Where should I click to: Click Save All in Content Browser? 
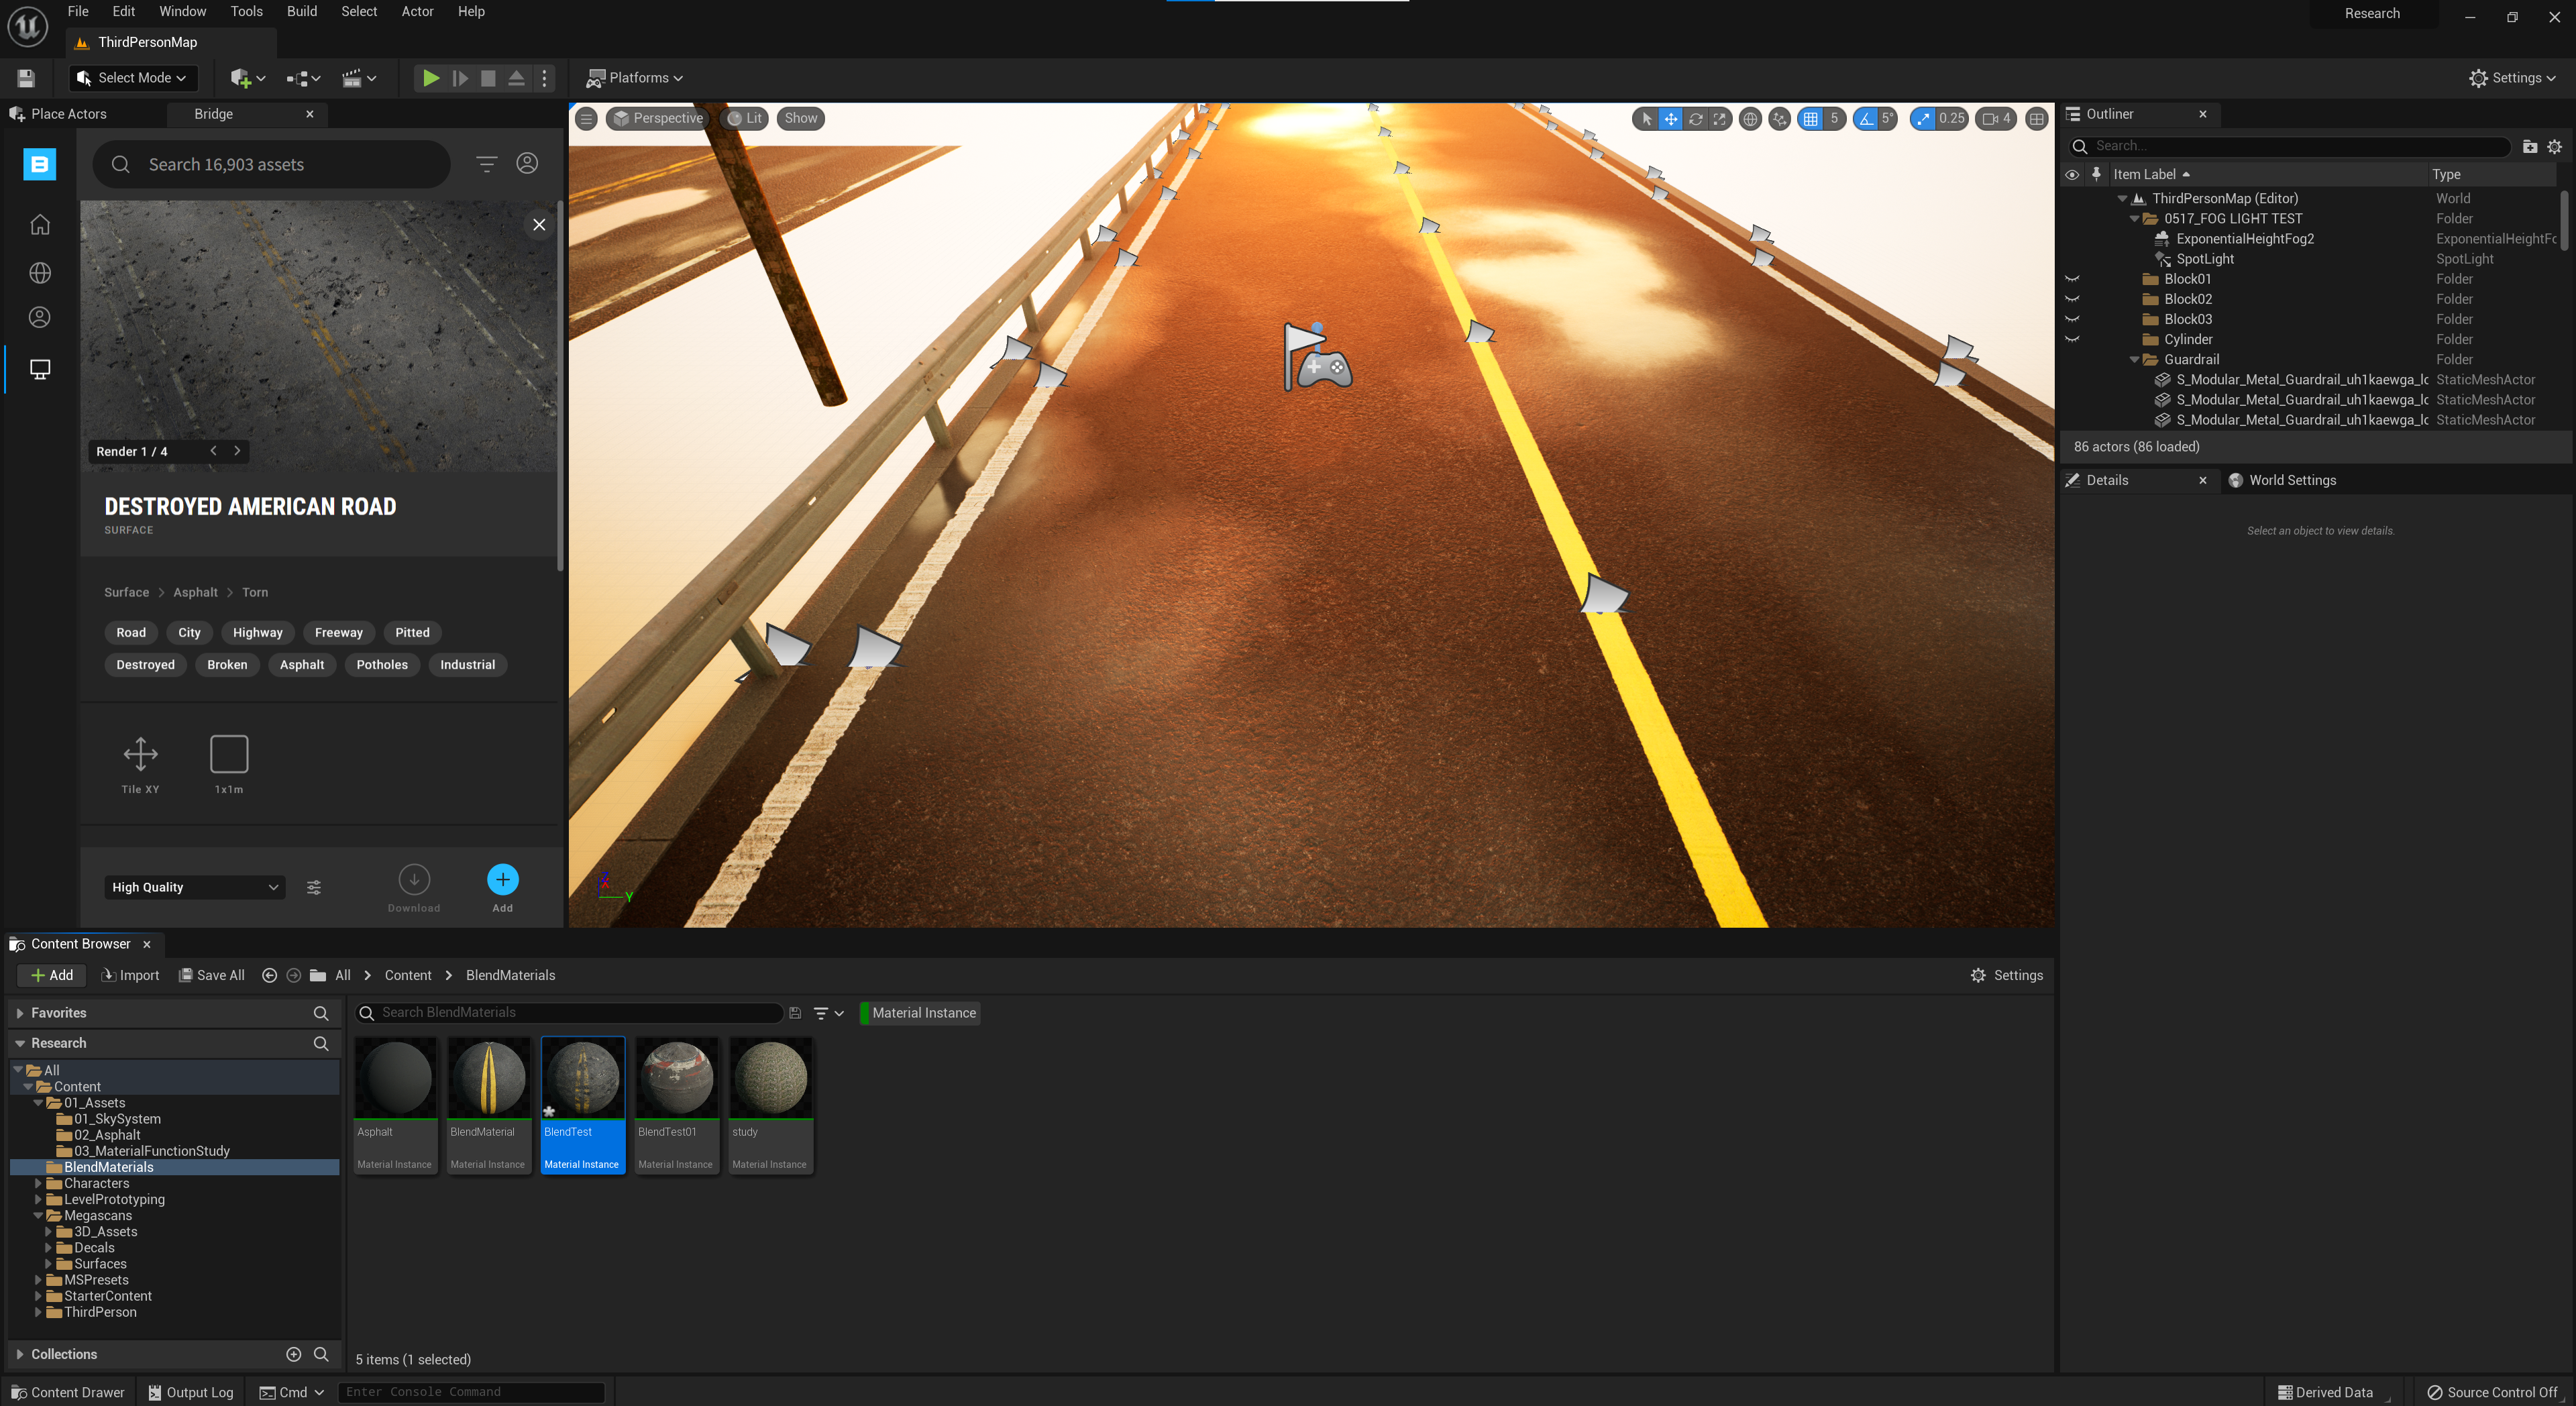(x=211, y=975)
